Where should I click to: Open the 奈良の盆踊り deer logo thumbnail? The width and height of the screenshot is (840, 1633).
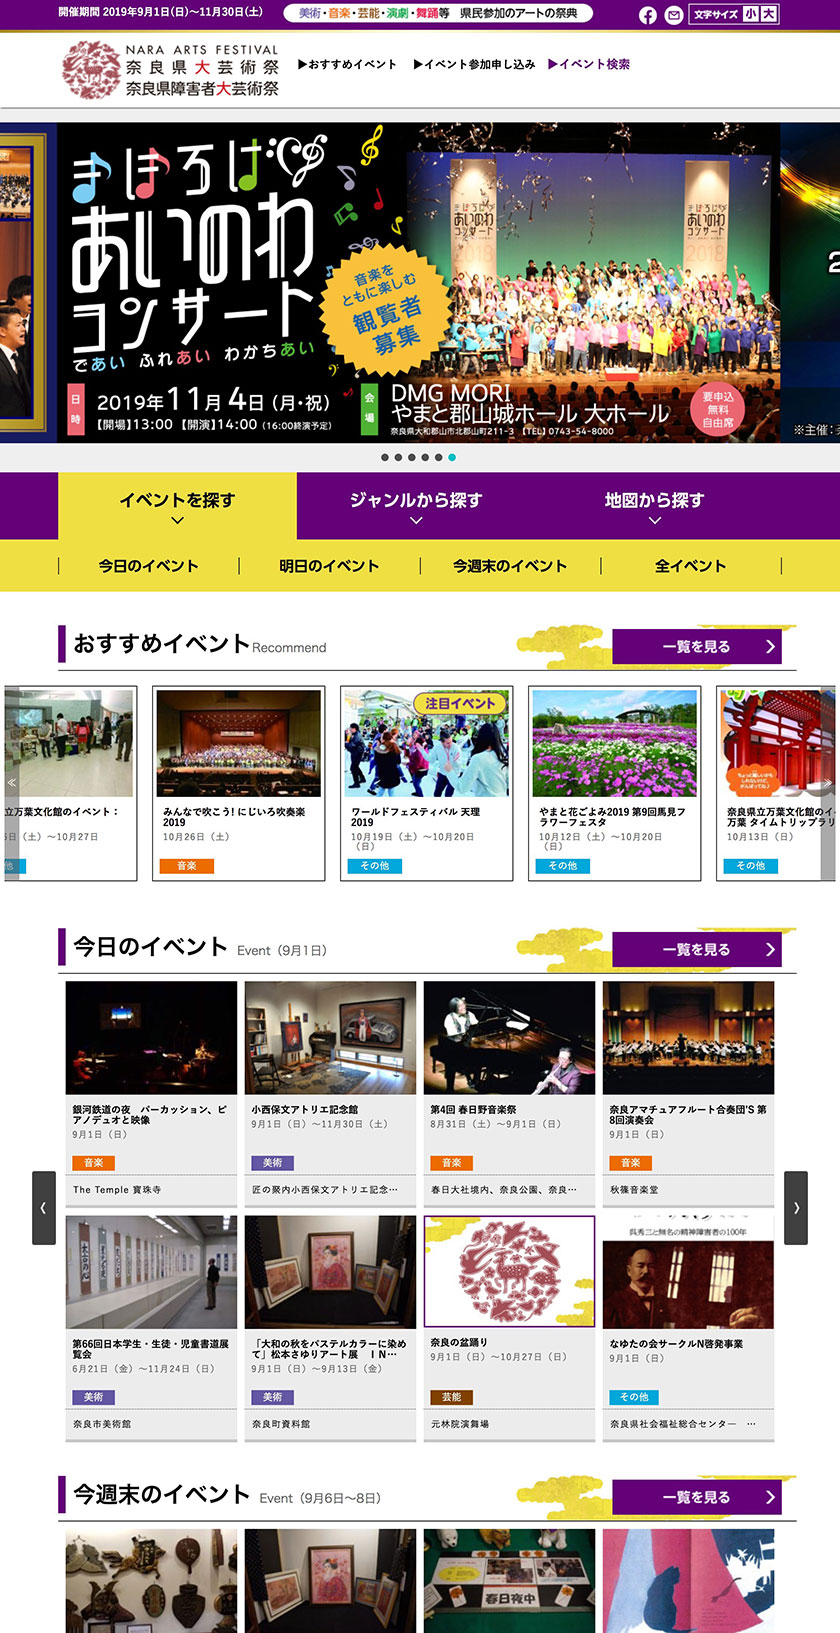pyautogui.click(x=510, y=1272)
